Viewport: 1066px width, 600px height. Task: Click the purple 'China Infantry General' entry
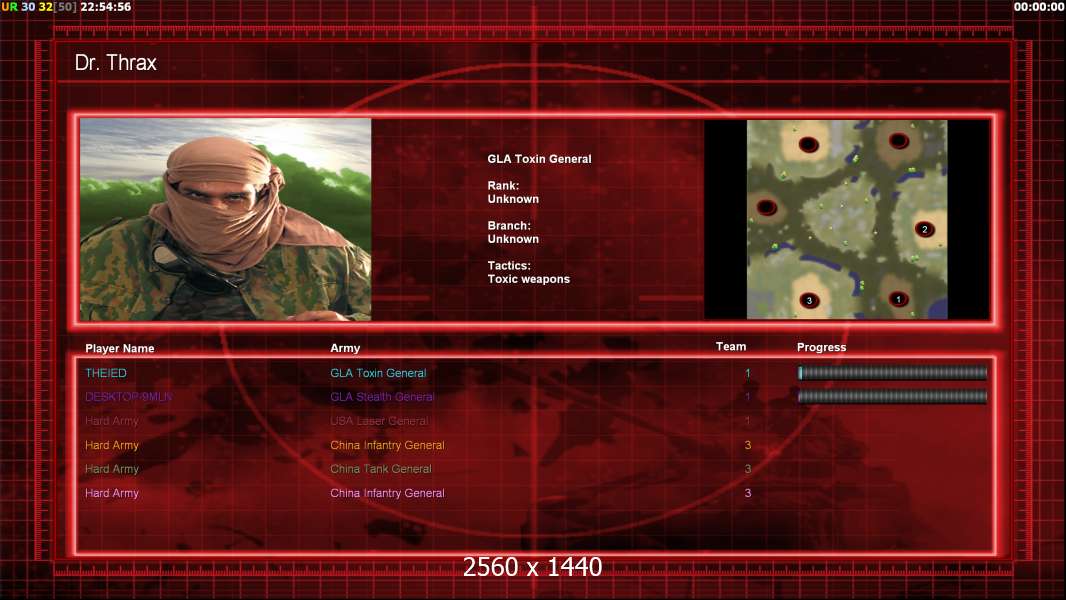pyautogui.click(x=387, y=493)
